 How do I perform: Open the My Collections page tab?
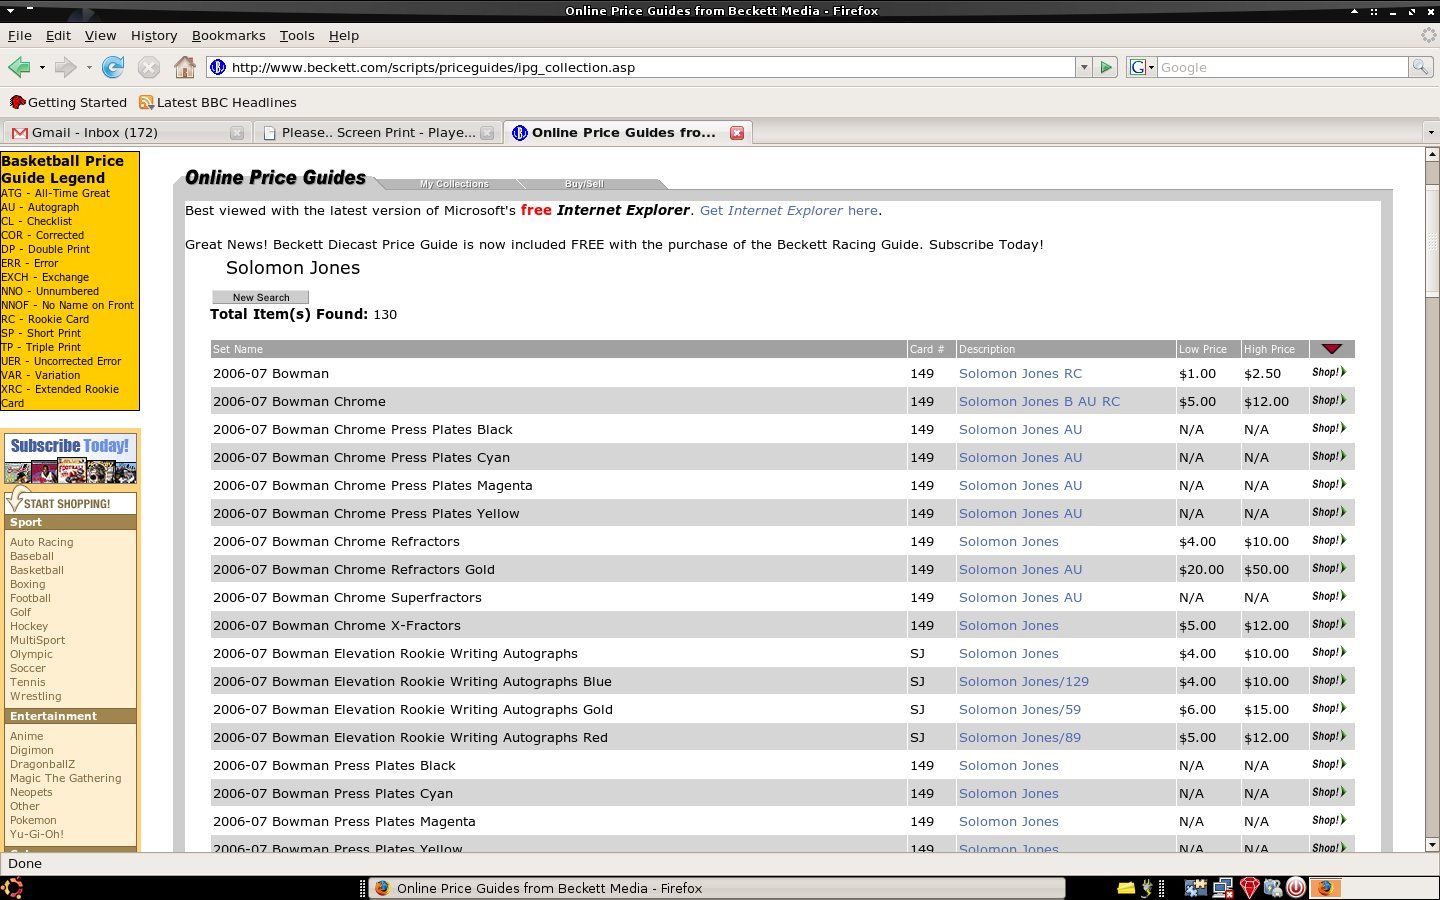[454, 184]
